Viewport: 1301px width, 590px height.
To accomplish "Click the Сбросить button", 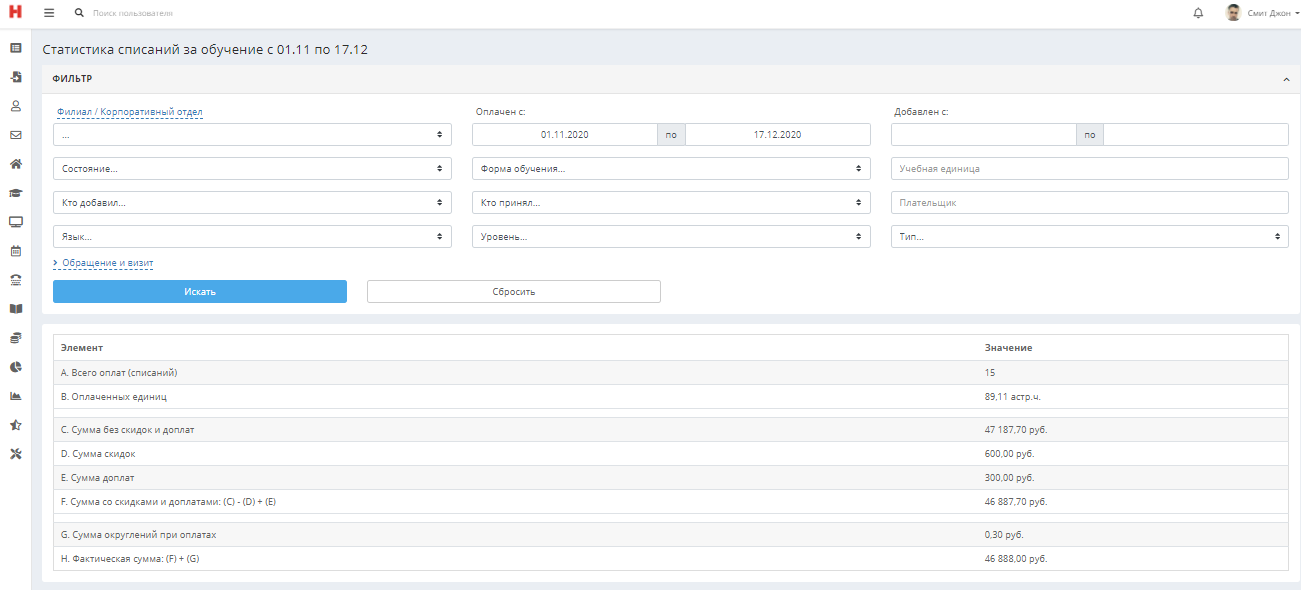I will [x=514, y=291].
